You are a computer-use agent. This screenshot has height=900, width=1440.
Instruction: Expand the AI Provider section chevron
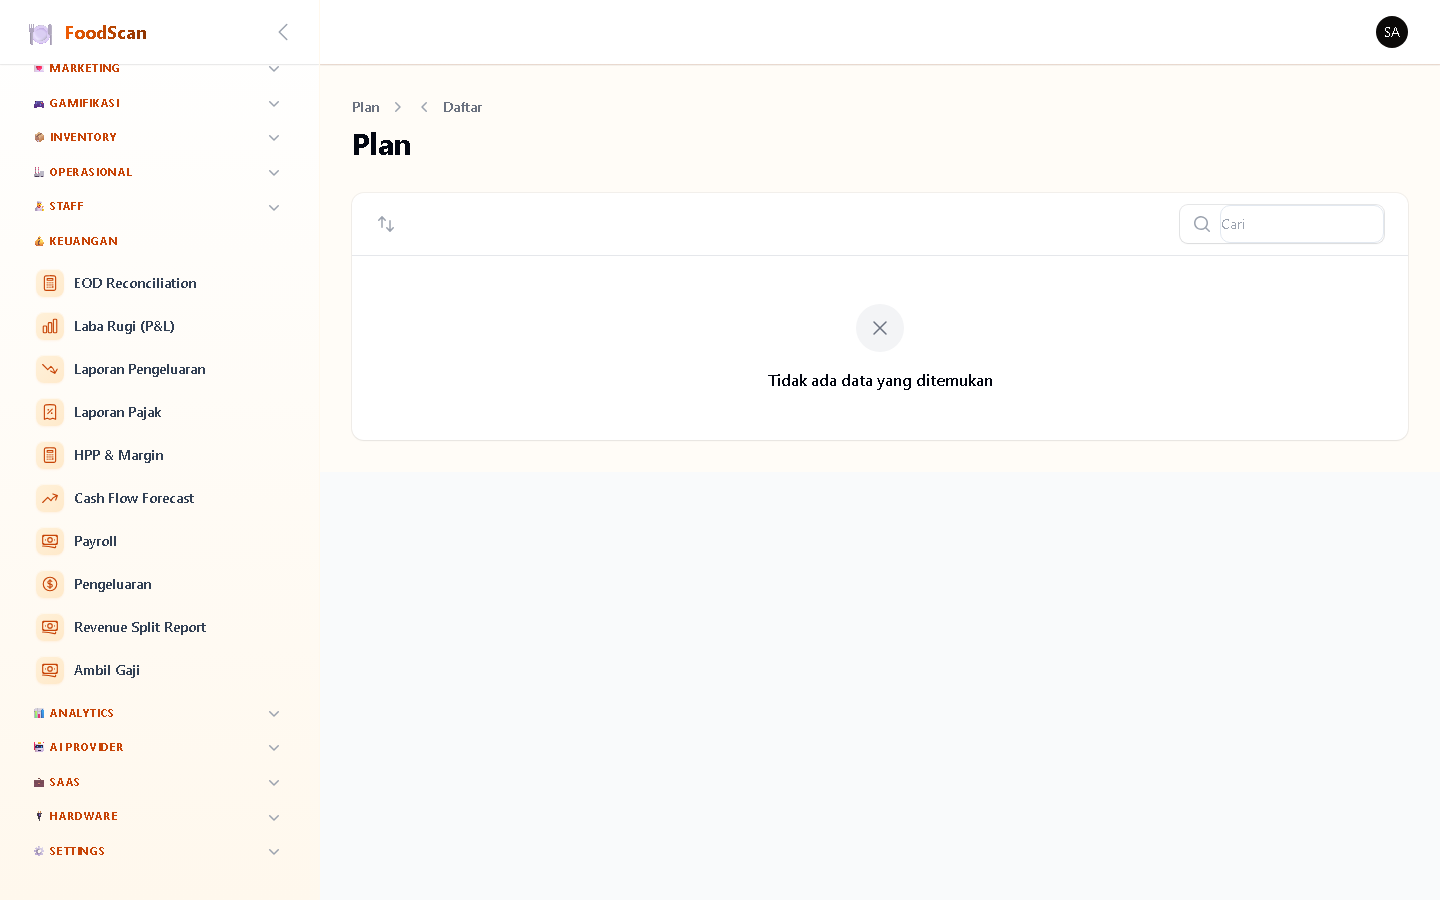click(x=274, y=748)
